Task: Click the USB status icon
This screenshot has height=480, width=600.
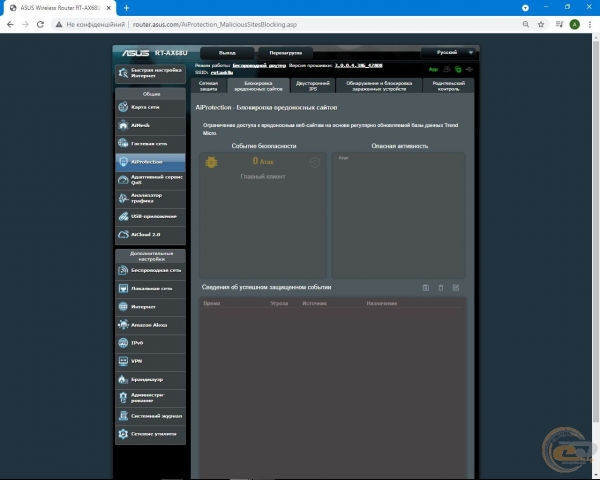Action: (x=469, y=69)
